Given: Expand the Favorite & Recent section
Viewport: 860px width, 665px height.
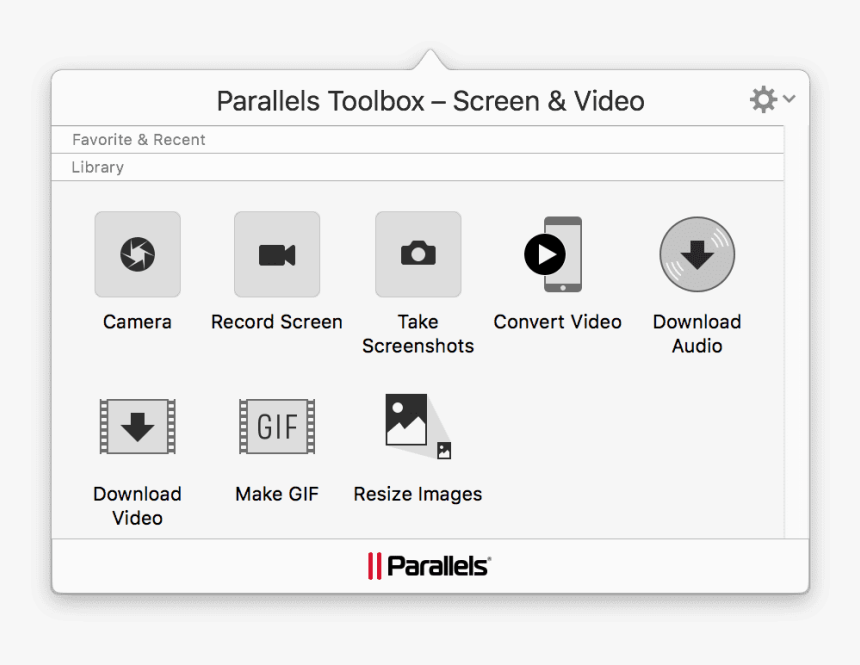Looking at the screenshot, I should point(417,140).
